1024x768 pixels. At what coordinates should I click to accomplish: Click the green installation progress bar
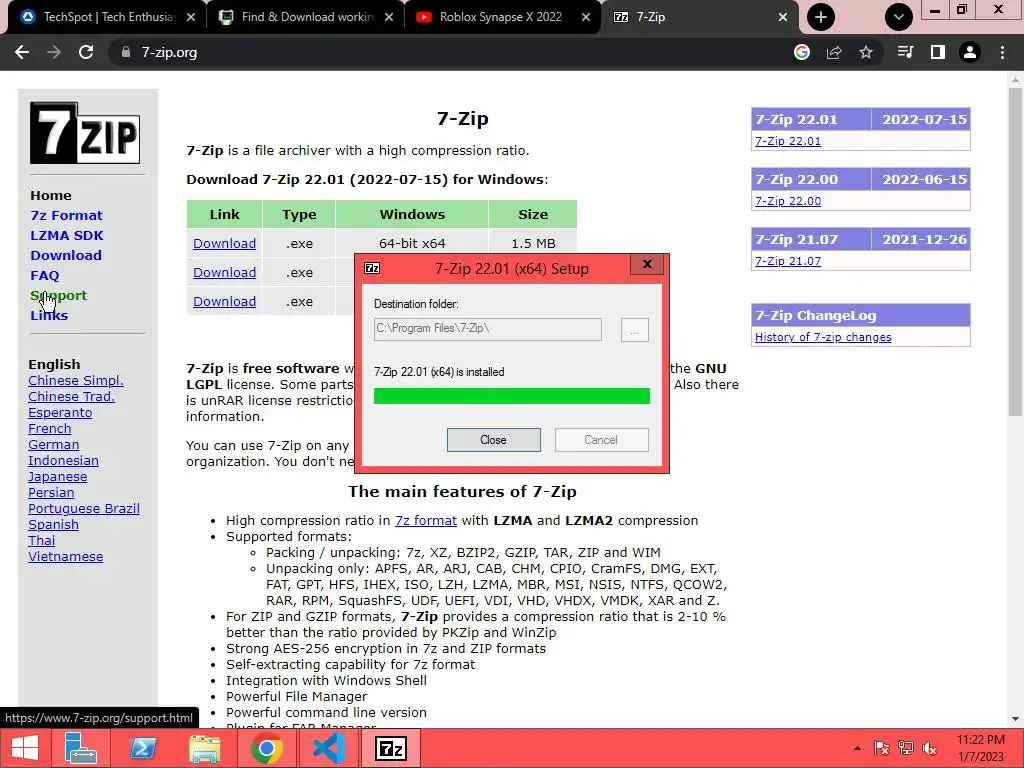coord(511,396)
